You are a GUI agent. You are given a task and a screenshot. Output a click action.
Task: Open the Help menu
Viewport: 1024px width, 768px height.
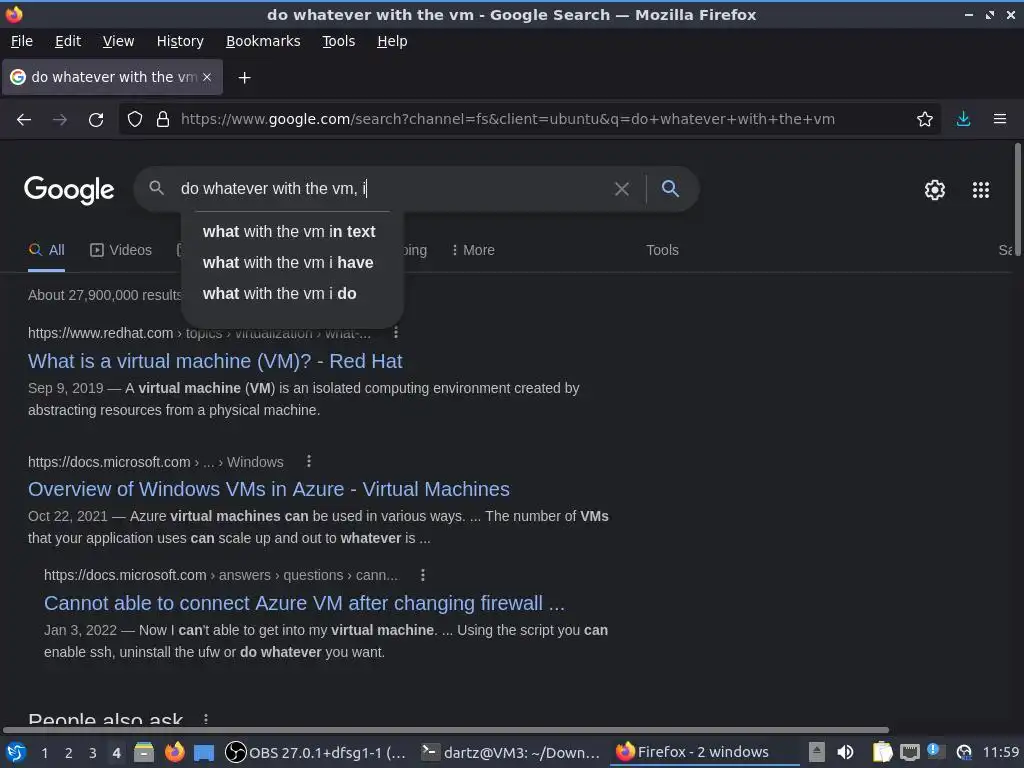click(x=392, y=41)
